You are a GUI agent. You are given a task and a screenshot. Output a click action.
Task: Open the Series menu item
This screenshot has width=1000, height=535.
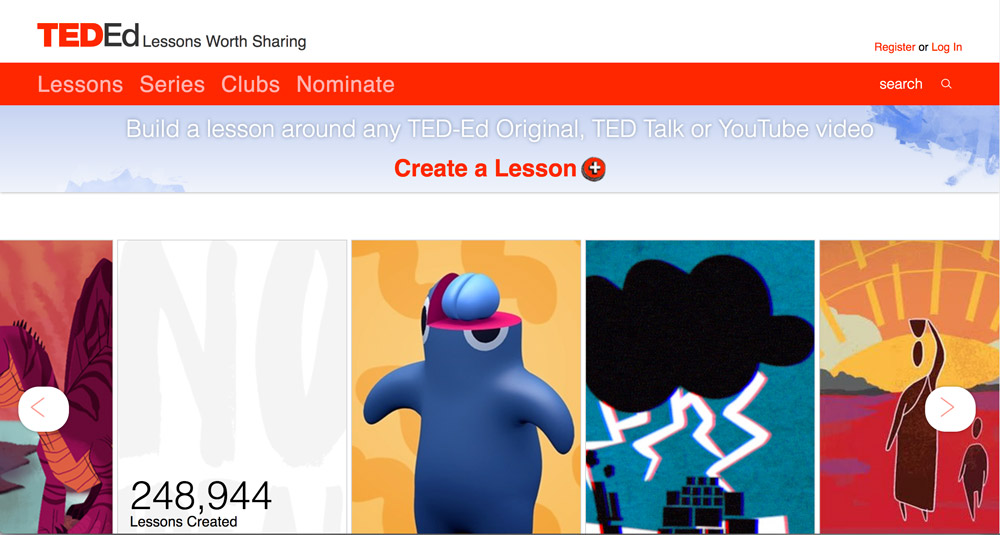click(172, 84)
